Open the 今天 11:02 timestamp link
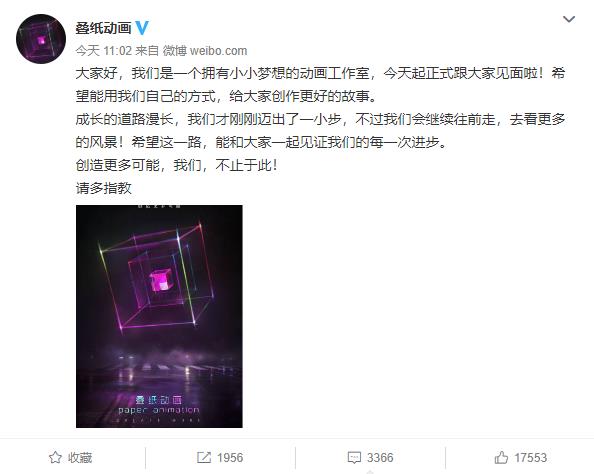Screen dimensions: 594x474 pyautogui.click(x=103, y=51)
